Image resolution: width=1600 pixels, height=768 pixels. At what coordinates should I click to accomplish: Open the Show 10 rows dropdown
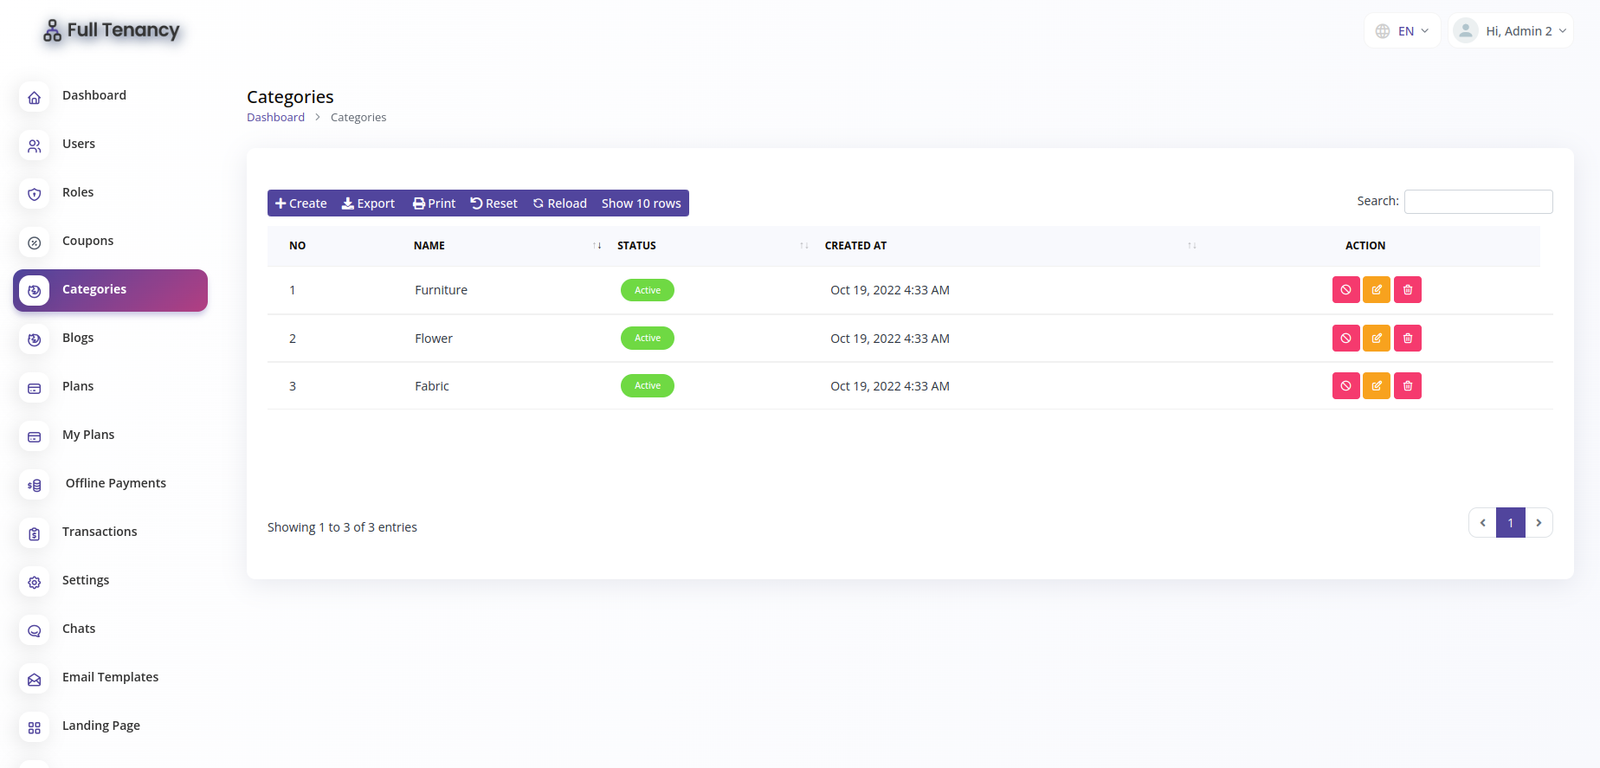pos(641,203)
